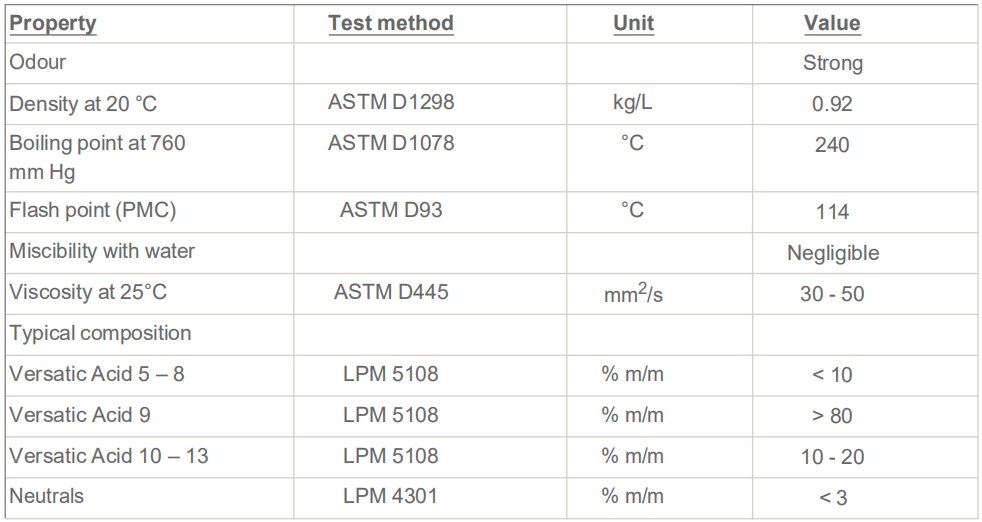982x522 pixels.
Task: Select the Typical composition row label
Action: (100, 333)
